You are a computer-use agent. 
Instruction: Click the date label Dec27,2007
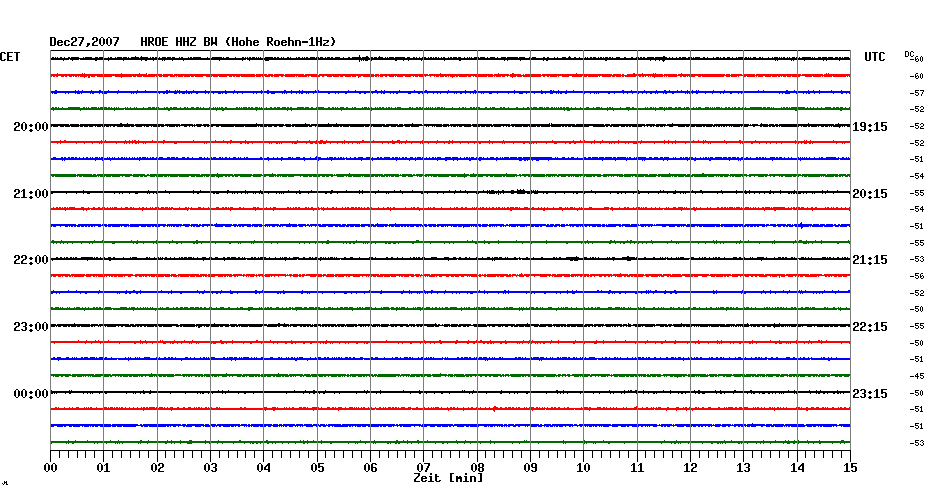click(84, 42)
